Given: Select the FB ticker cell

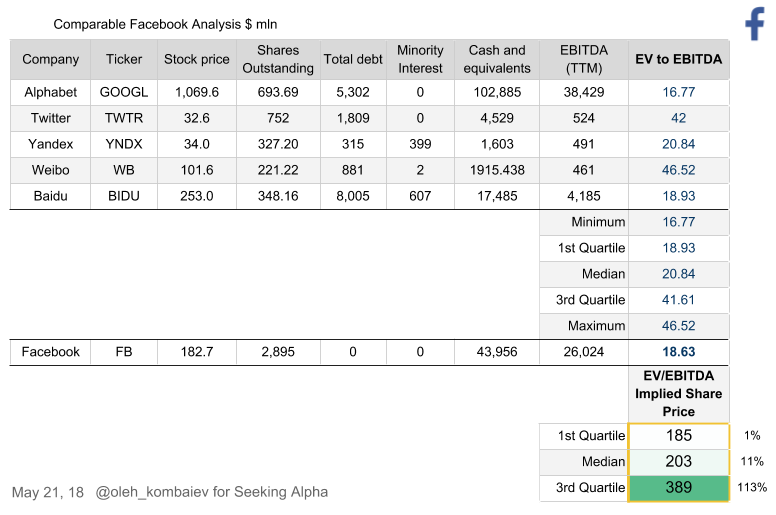Looking at the screenshot, I should click(x=124, y=352).
